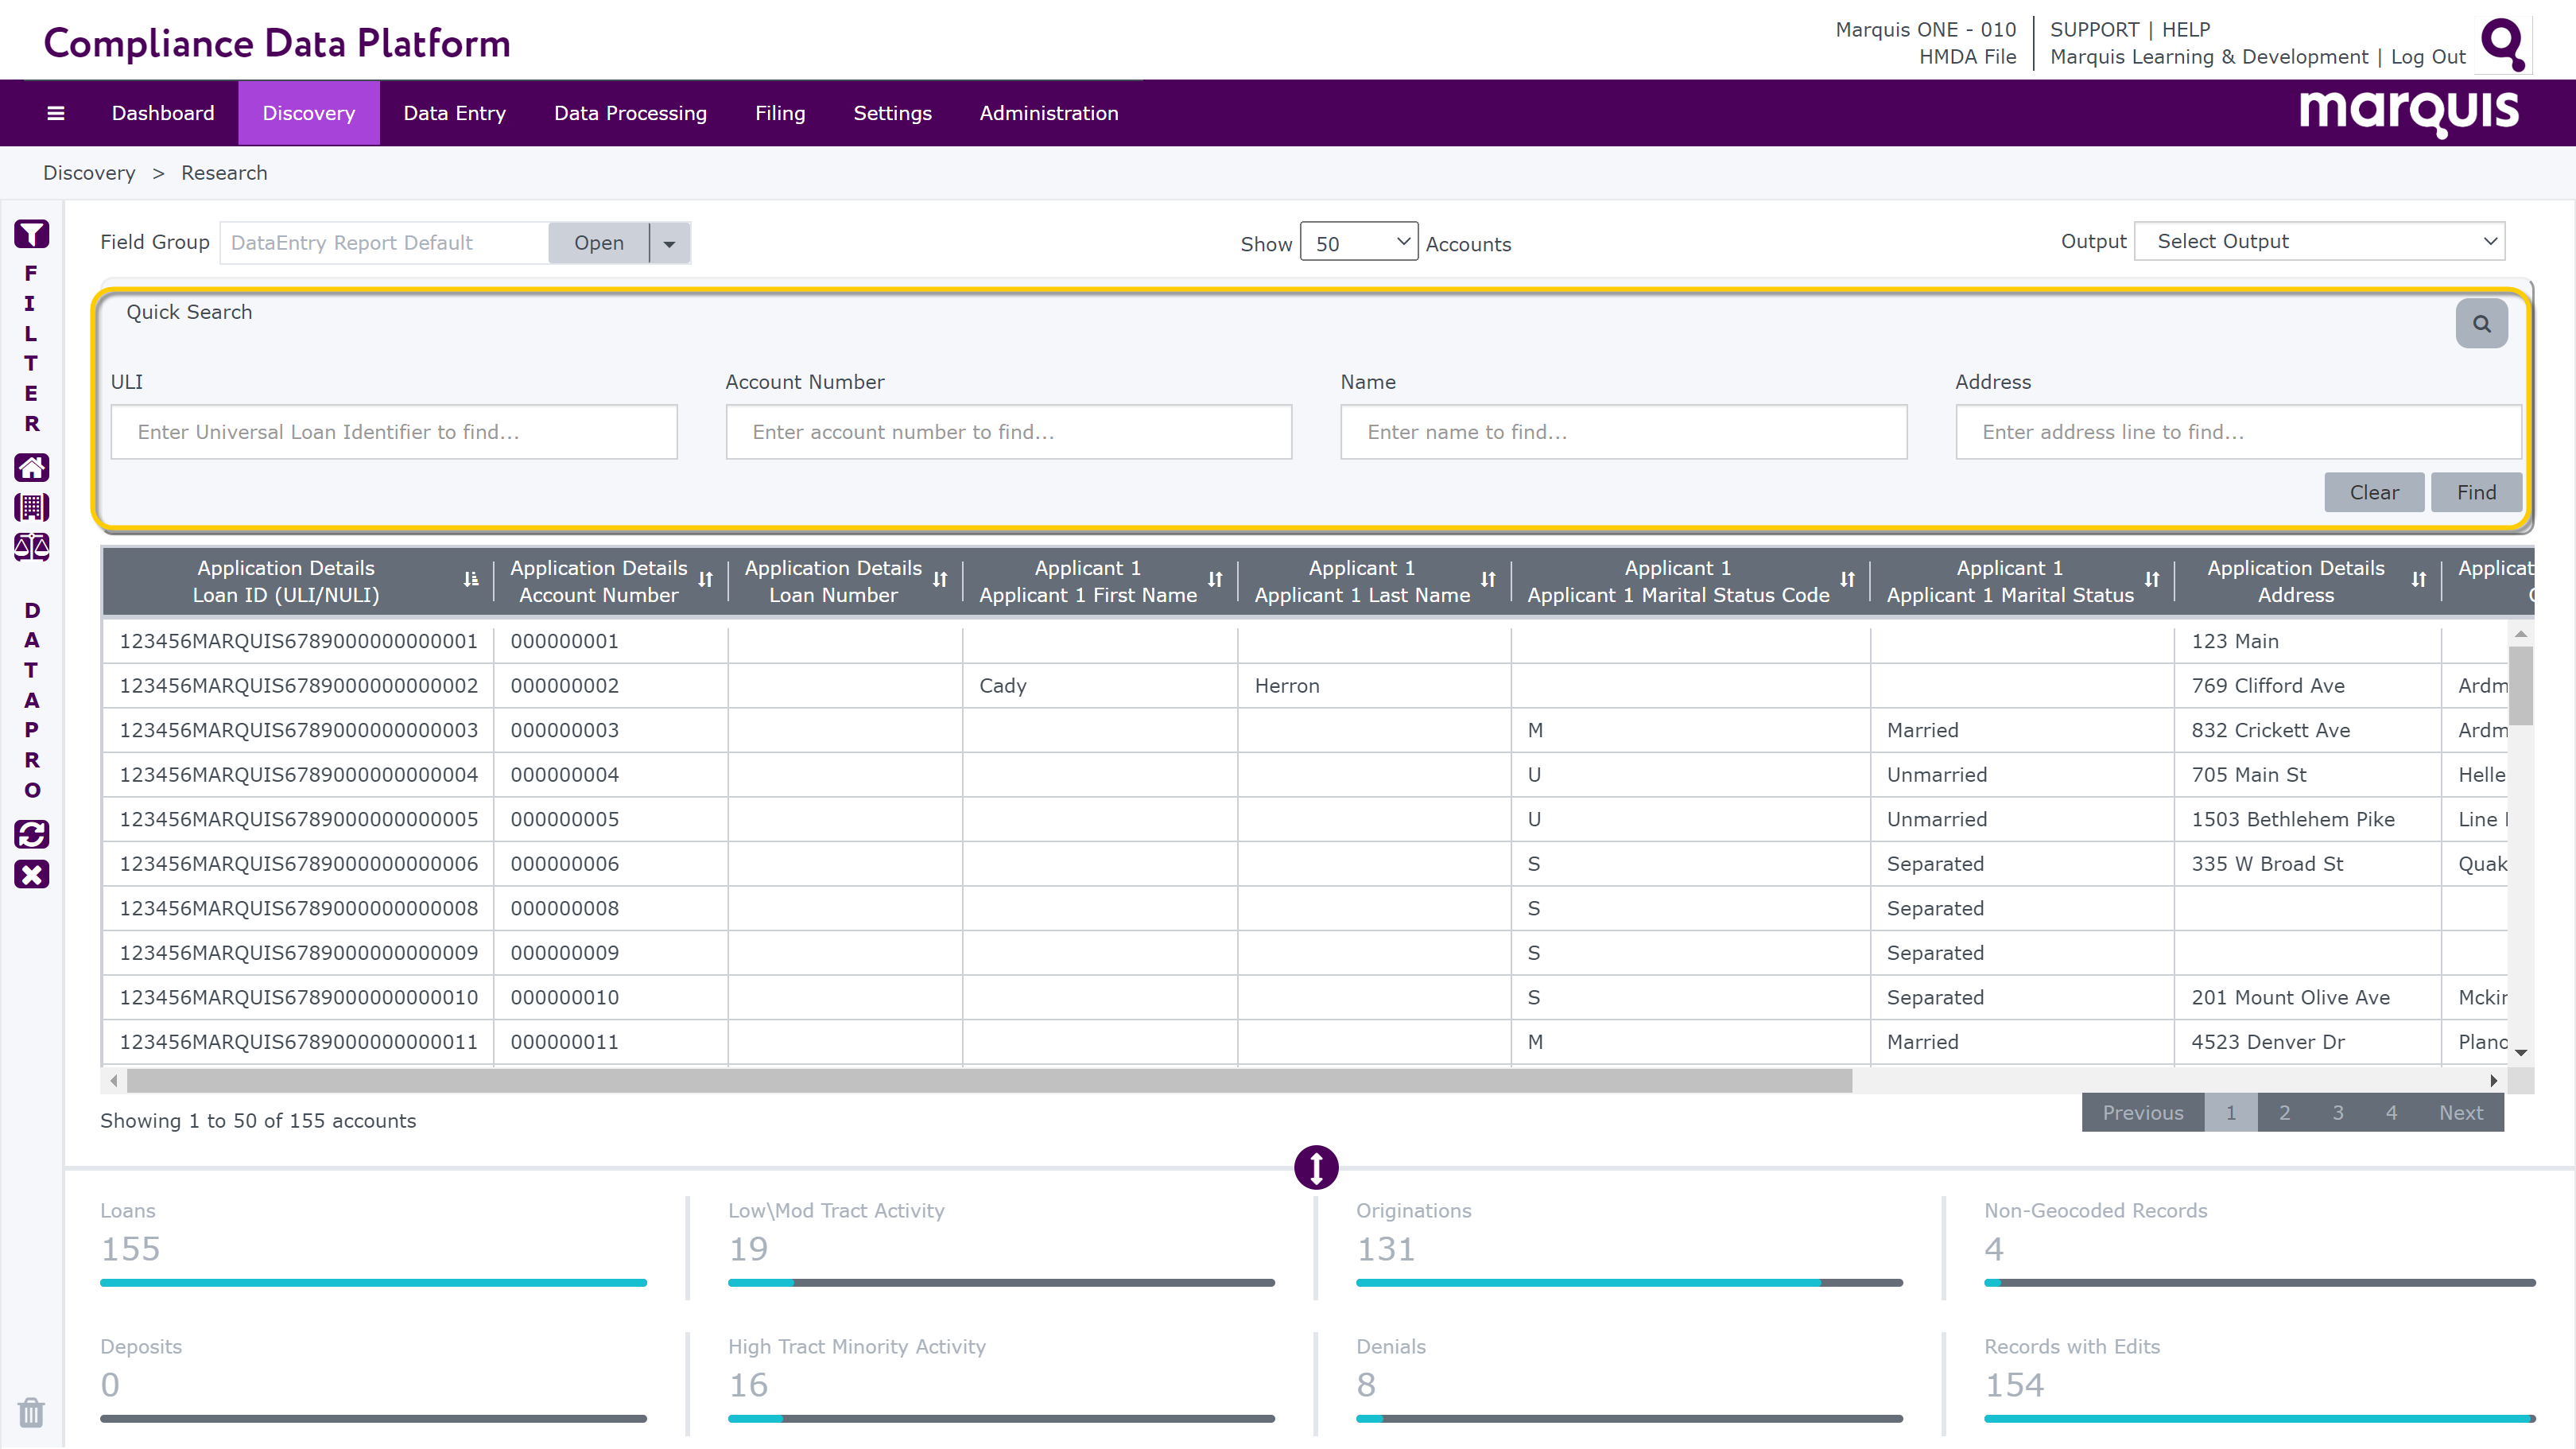This screenshot has height=1449, width=2576.
Task: Click loan ID ending in 0011
Action: point(298,1042)
